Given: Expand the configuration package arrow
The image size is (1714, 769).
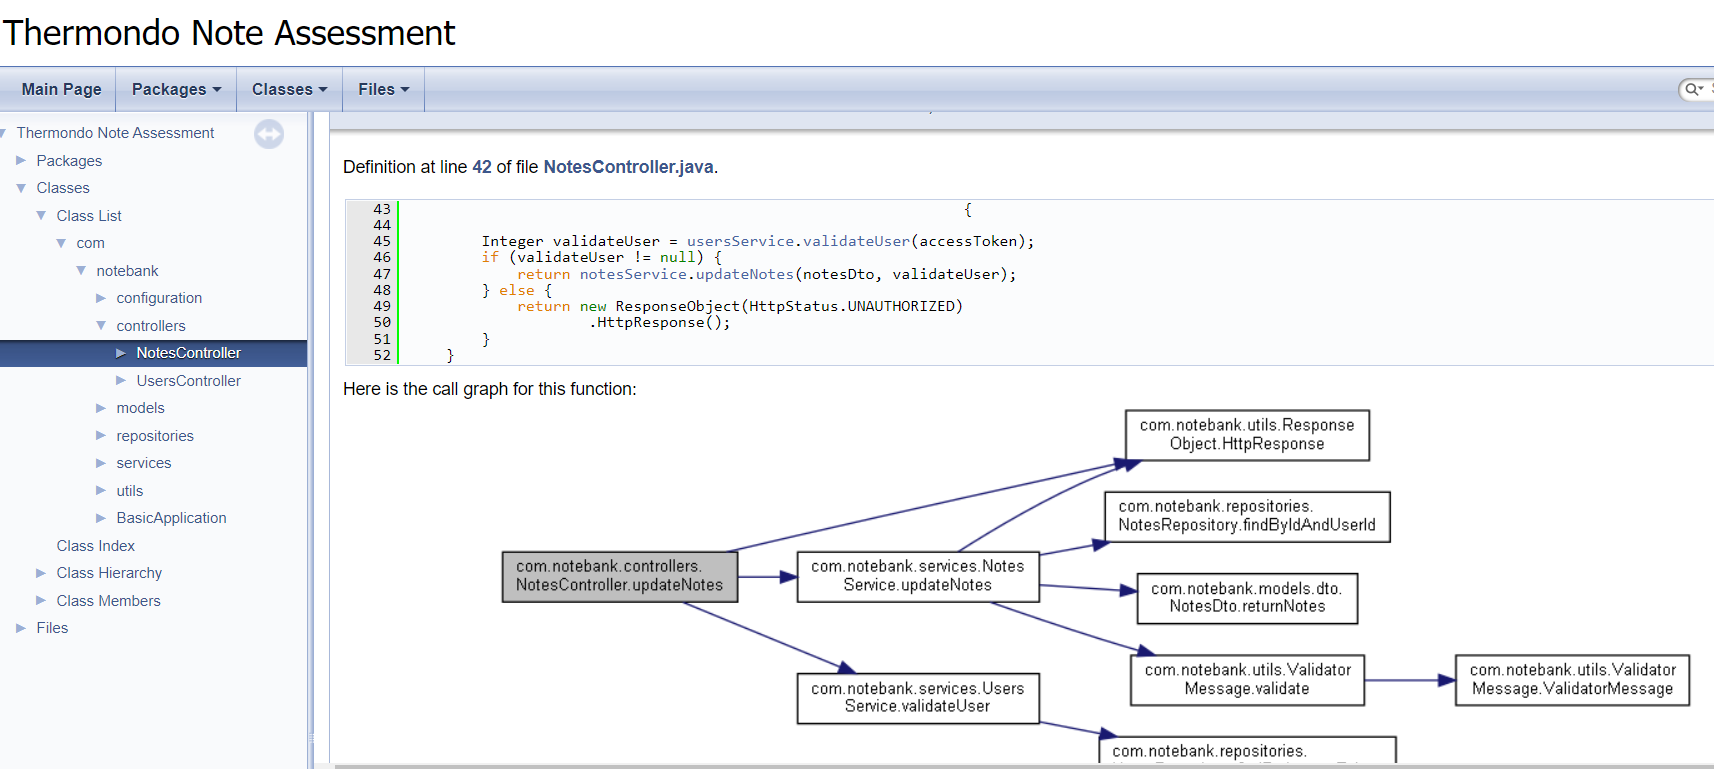Looking at the screenshot, I should [x=101, y=298].
